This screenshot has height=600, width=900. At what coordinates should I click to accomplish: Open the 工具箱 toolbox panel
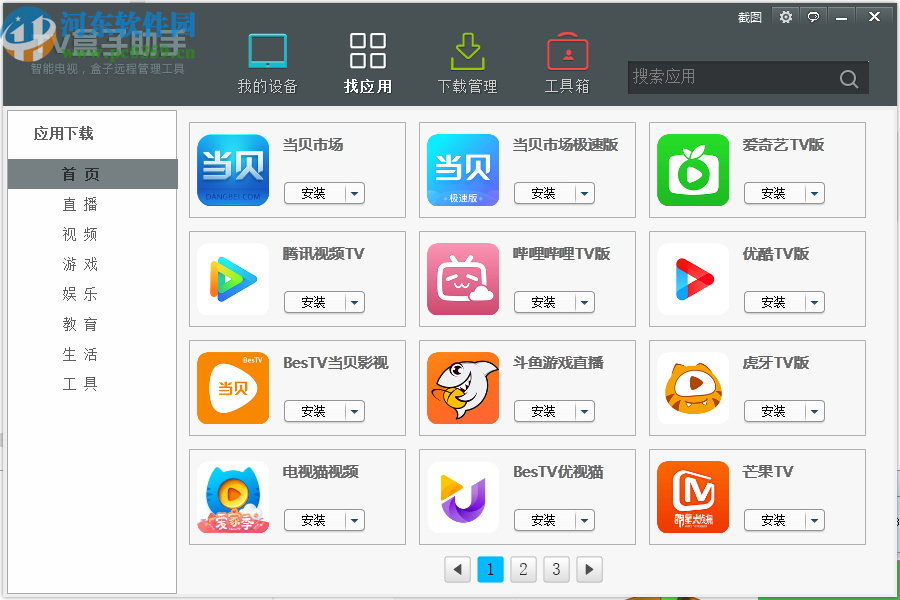(x=567, y=62)
